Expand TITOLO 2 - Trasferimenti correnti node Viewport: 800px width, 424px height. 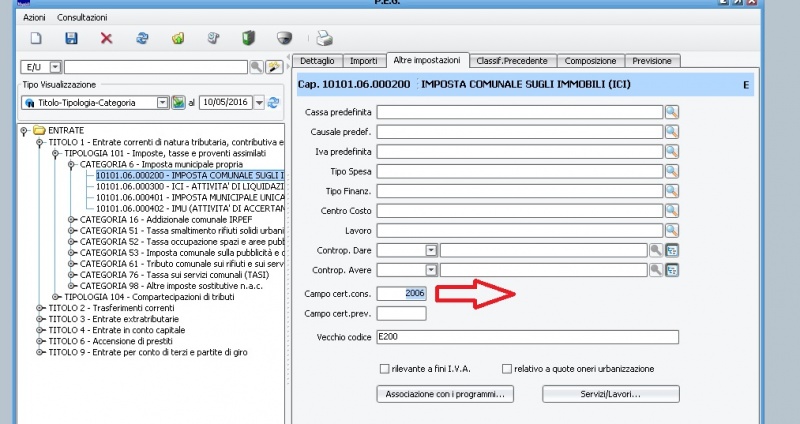[41, 309]
